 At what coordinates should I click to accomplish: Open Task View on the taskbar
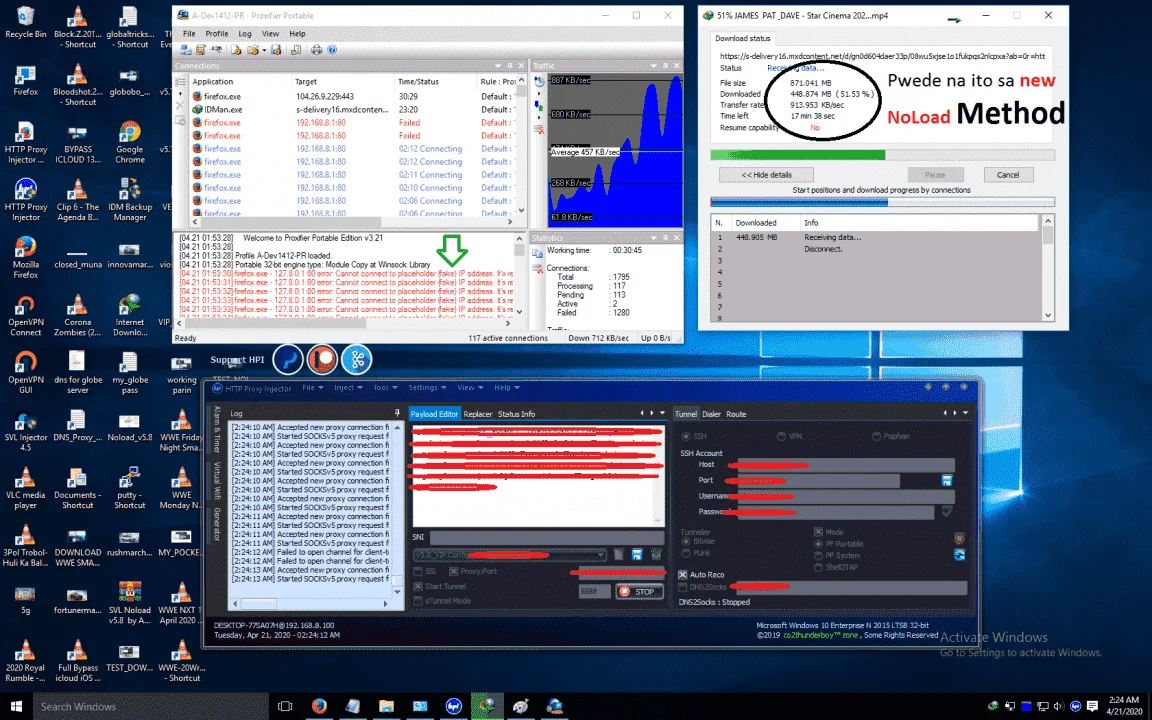(x=285, y=706)
